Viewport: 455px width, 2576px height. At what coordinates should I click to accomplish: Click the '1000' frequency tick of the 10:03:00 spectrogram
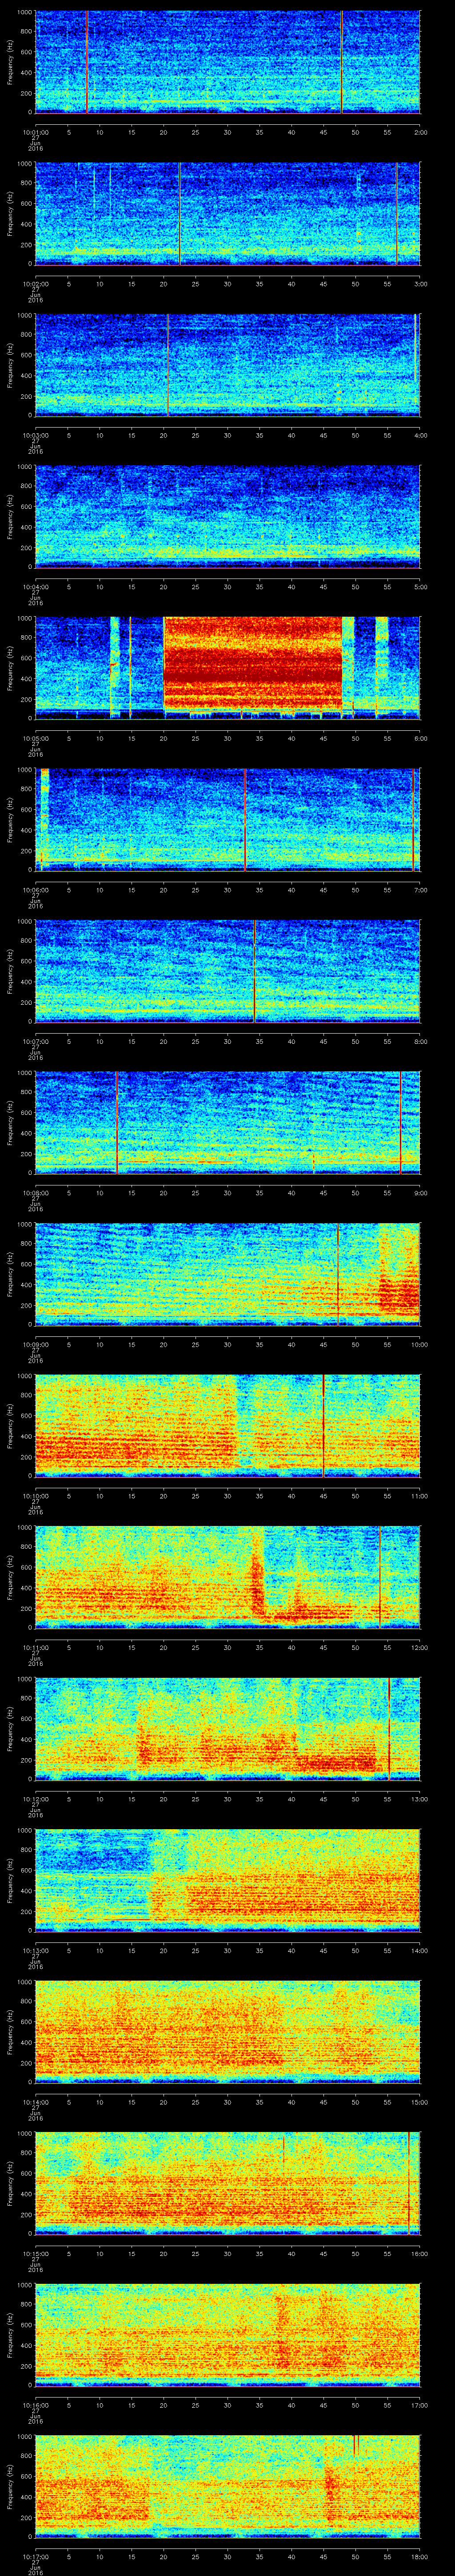(25, 316)
